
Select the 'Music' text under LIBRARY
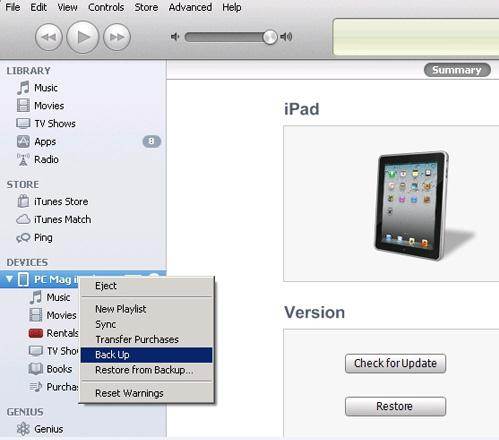tap(46, 88)
